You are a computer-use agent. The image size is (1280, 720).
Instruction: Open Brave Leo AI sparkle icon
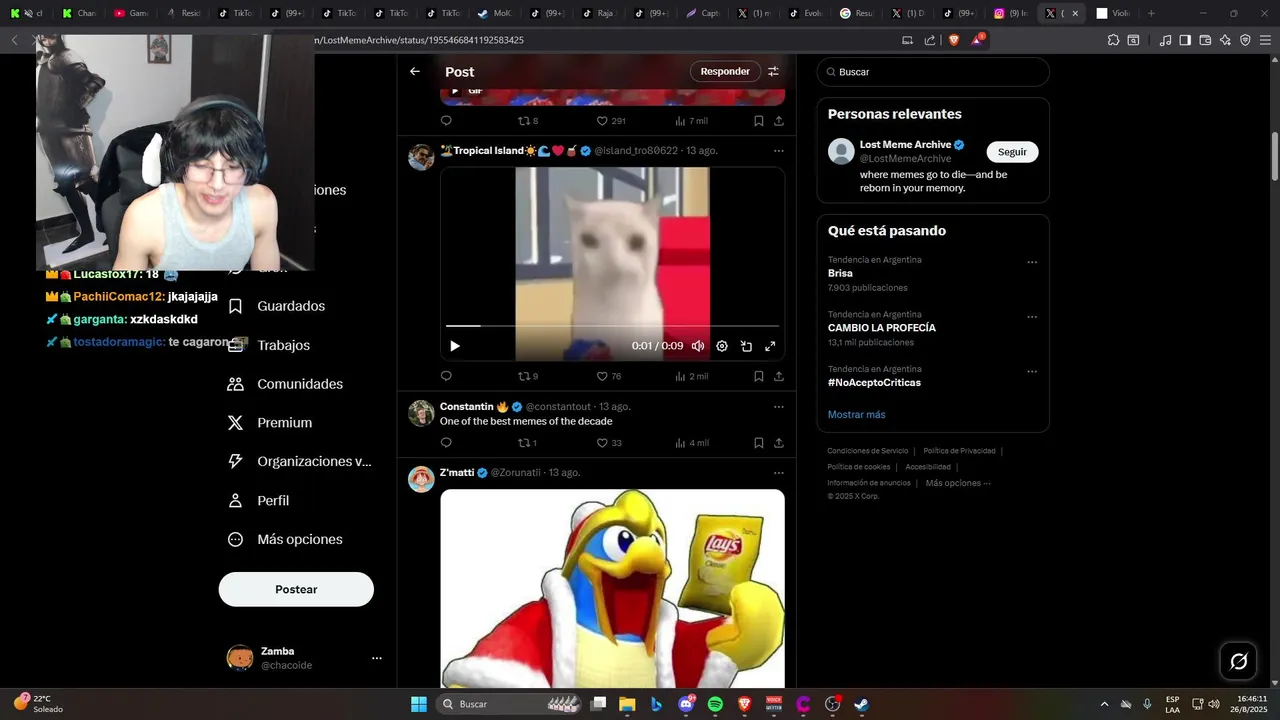pyautogui.click(x=1225, y=40)
